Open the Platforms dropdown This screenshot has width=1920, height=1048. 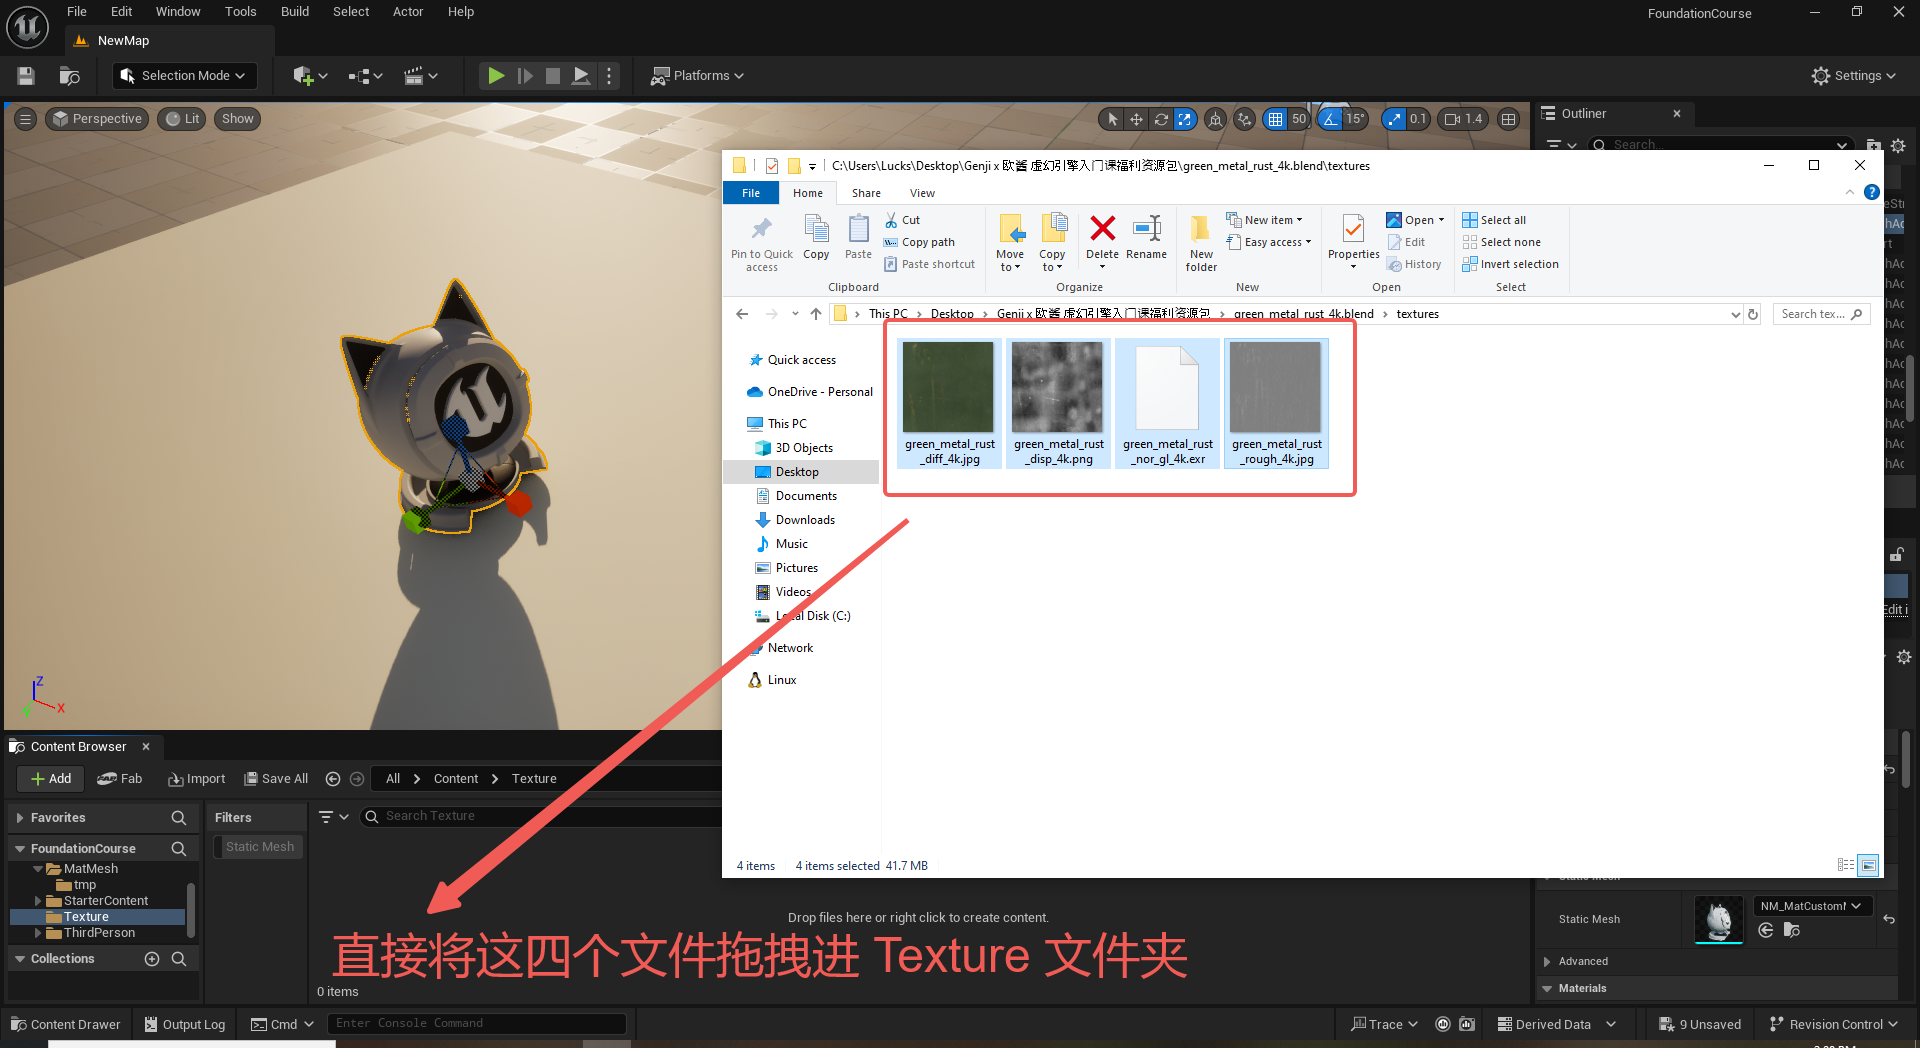[698, 76]
